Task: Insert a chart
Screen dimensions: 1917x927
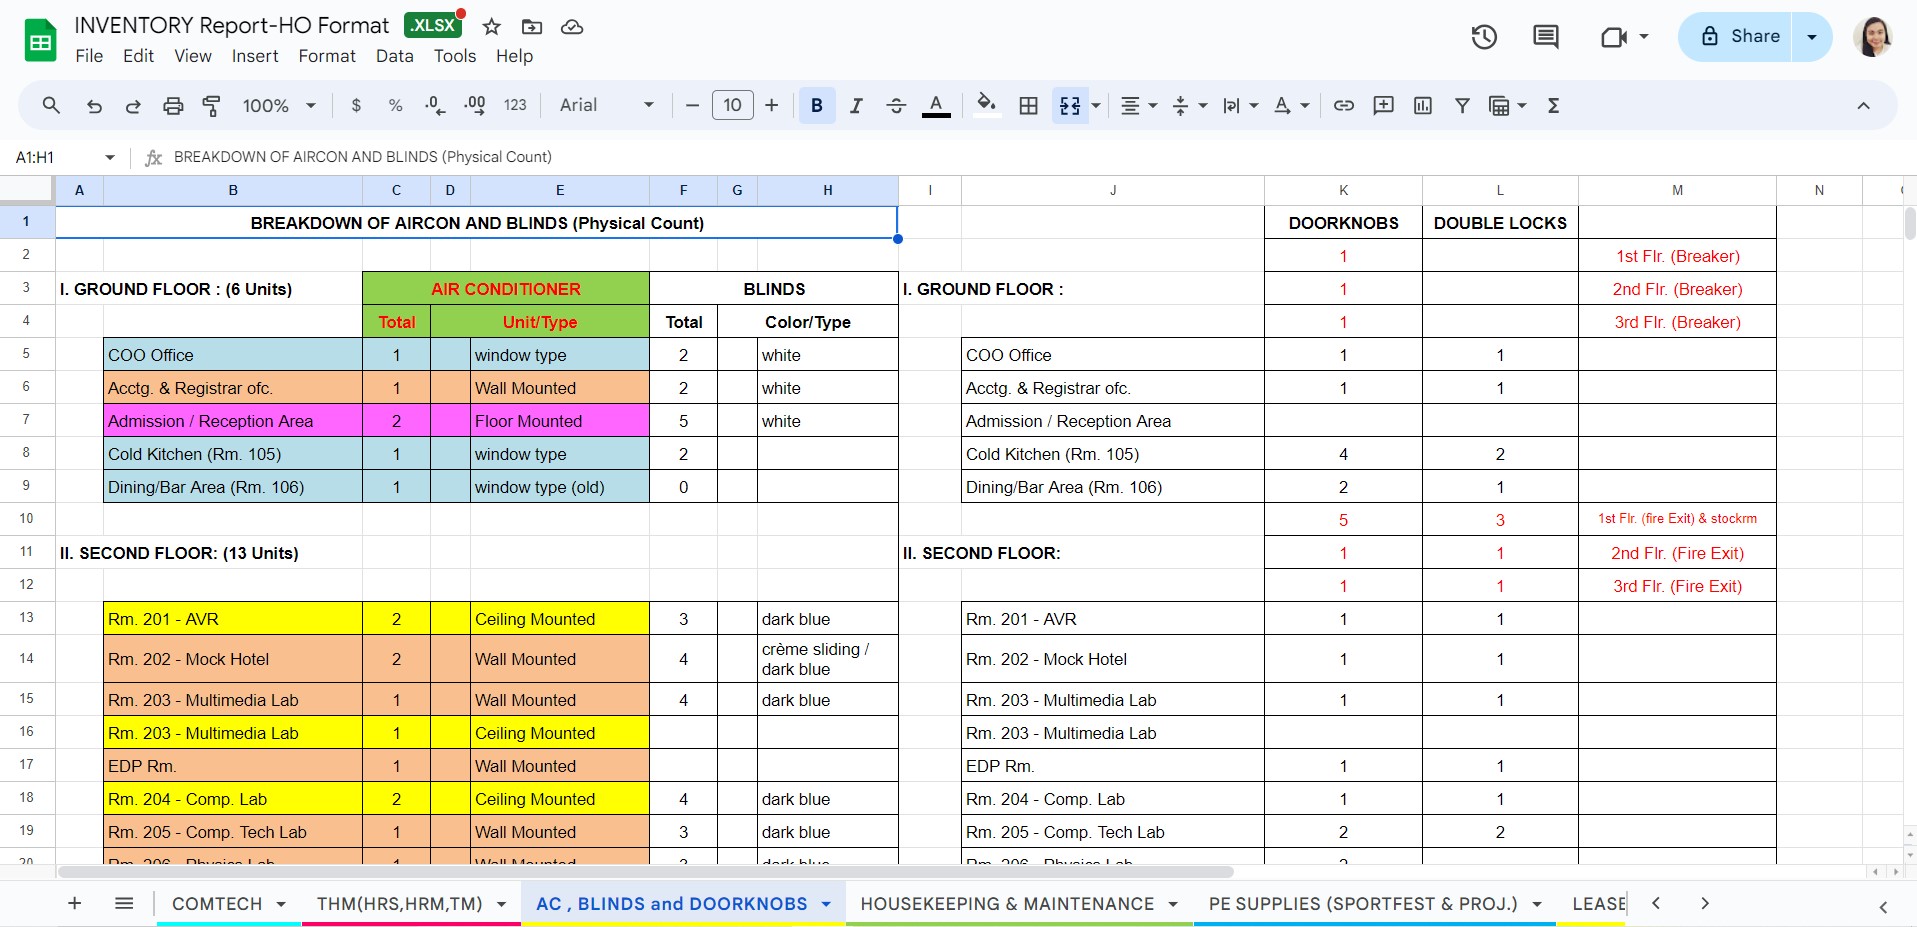Action: (x=1423, y=105)
